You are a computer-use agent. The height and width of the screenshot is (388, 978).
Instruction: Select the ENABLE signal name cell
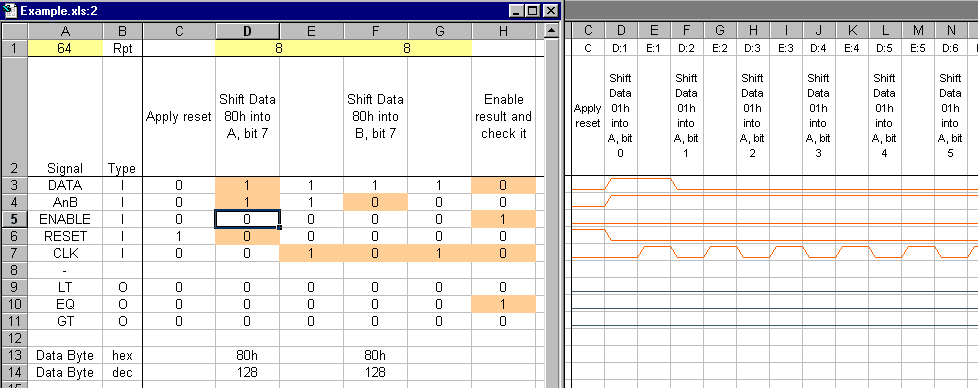click(65, 219)
